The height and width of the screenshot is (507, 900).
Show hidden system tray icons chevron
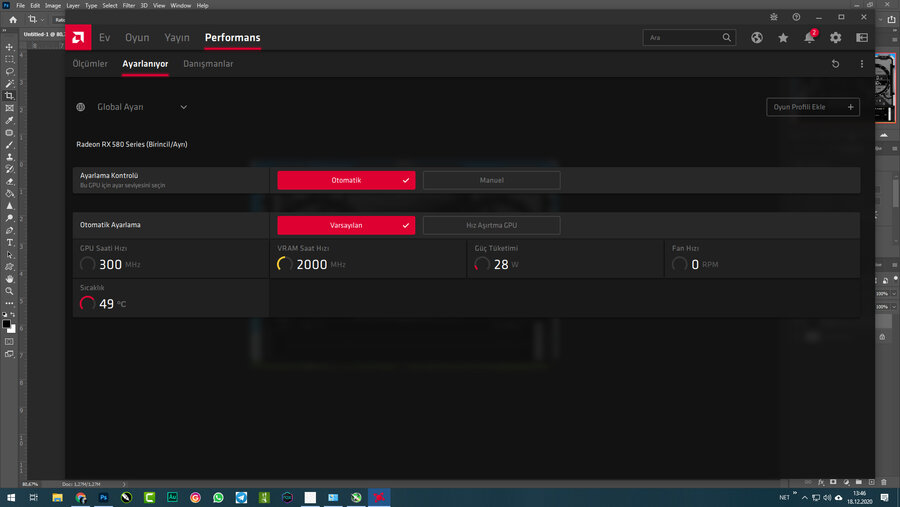click(x=804, y=498)
